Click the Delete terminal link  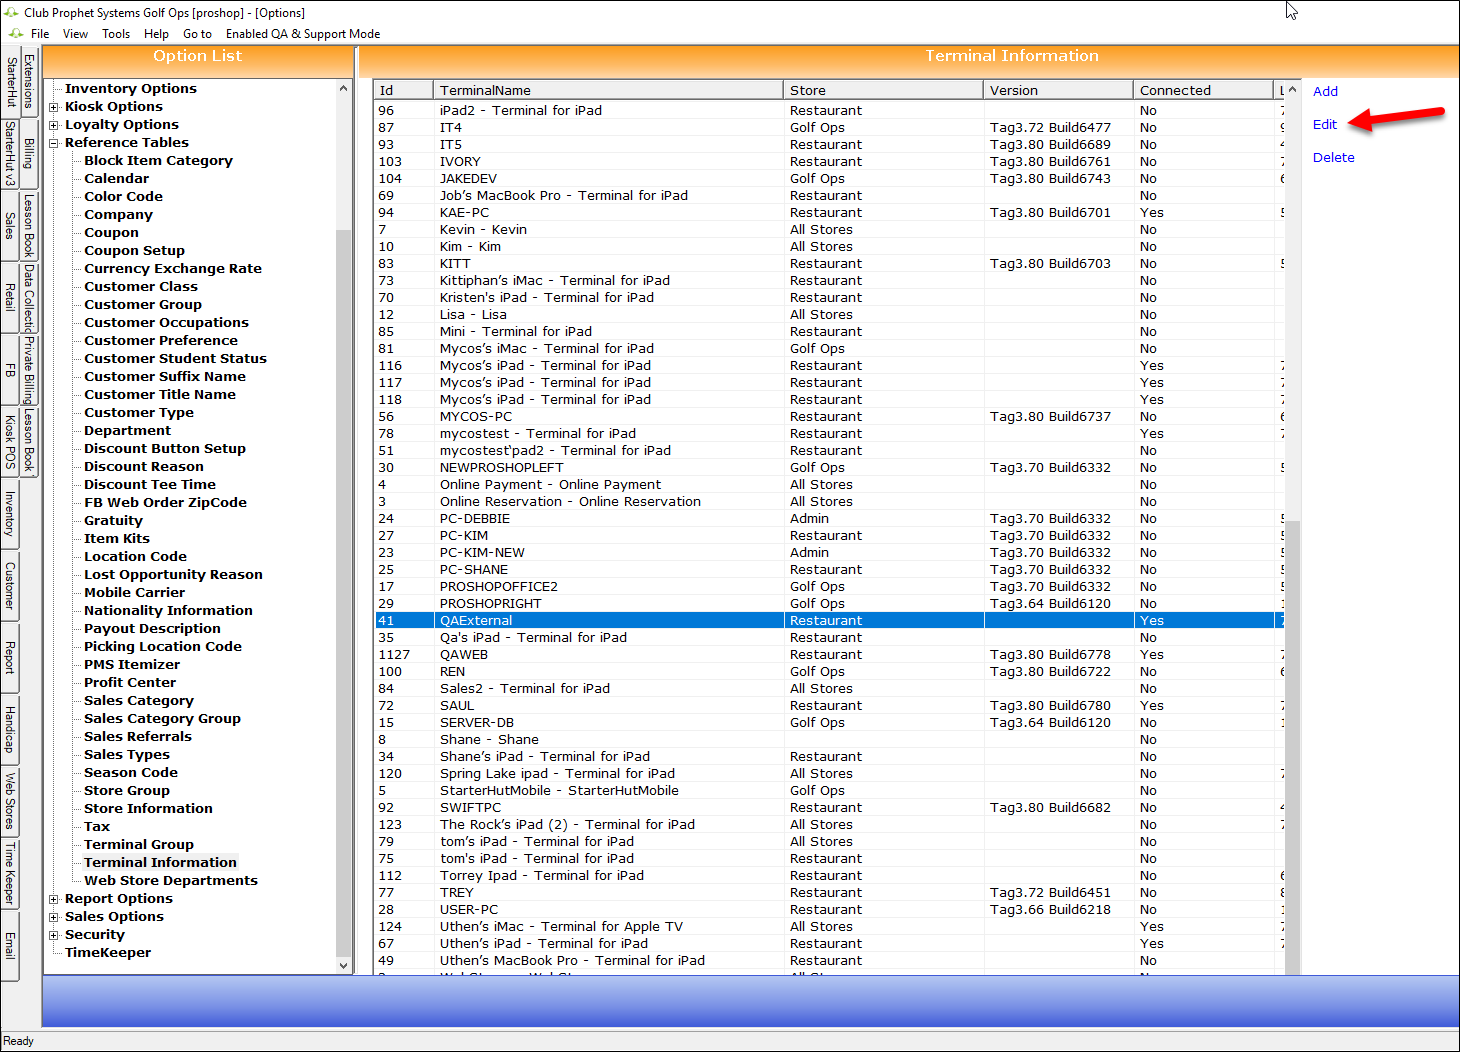[1333, 158]
